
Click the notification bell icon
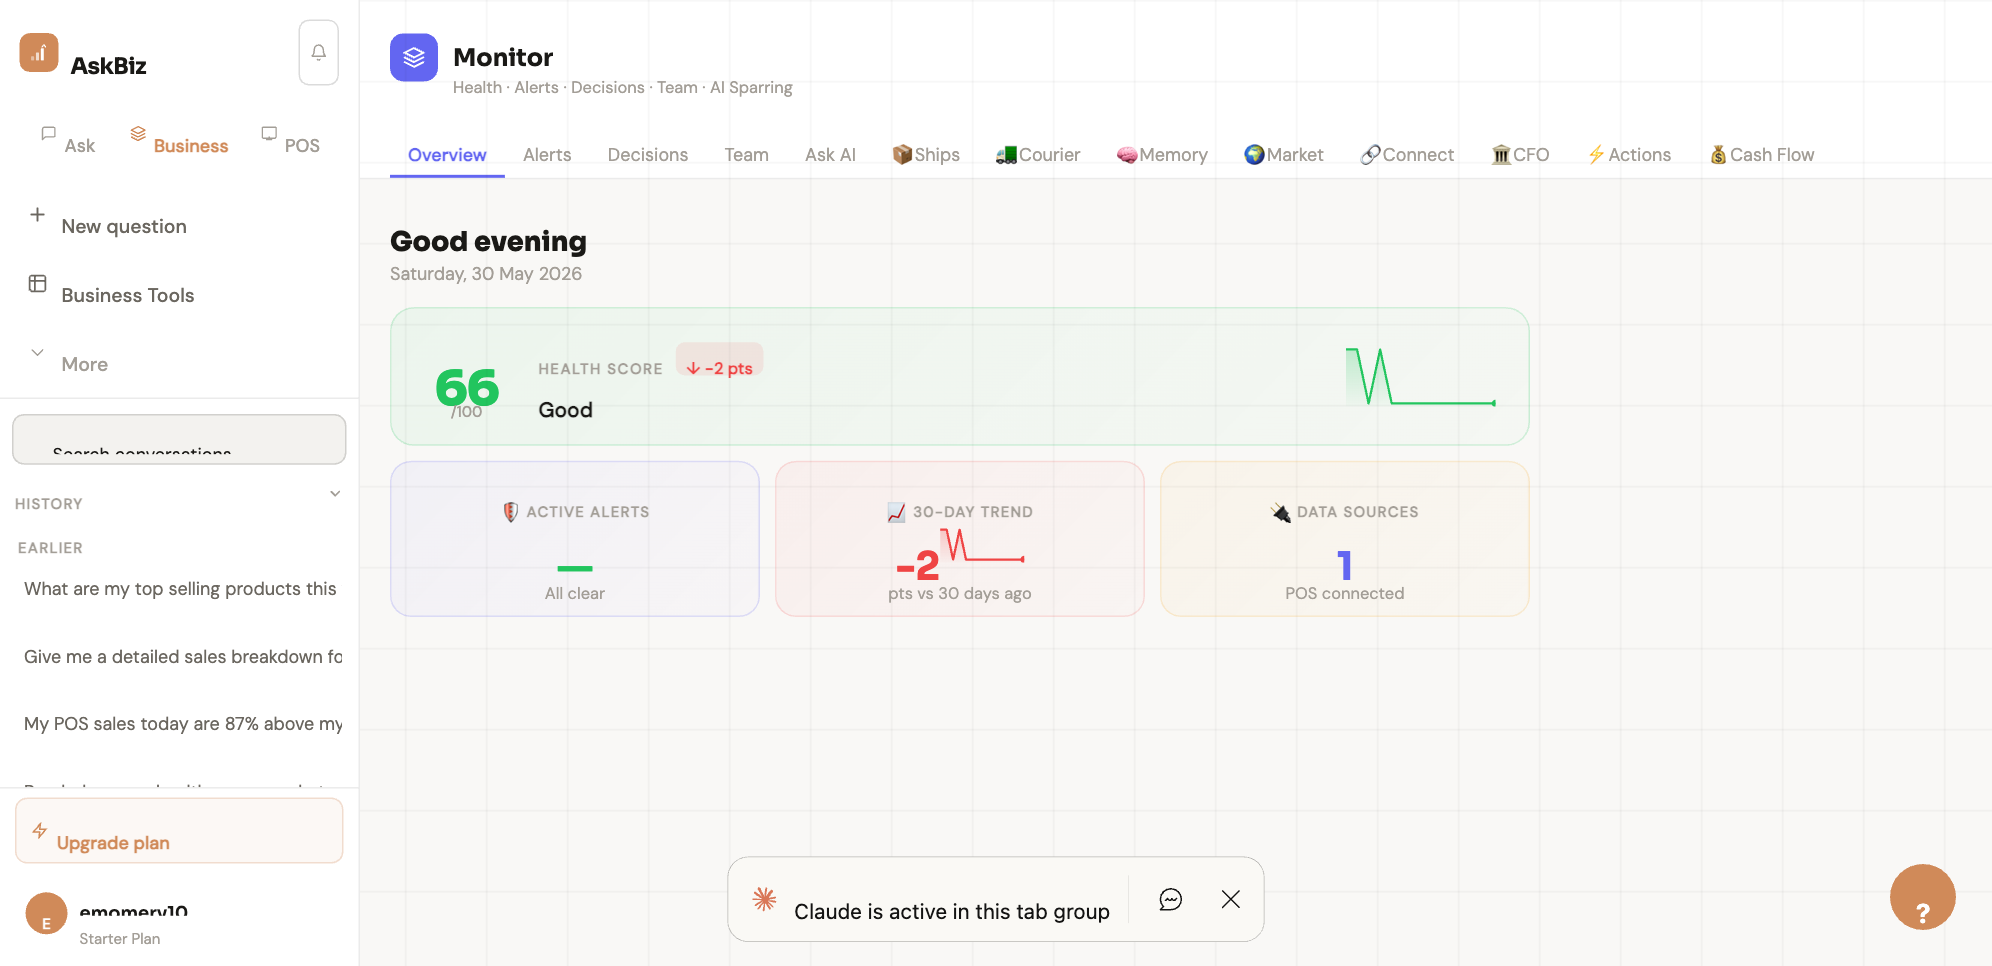click(318, 52)
